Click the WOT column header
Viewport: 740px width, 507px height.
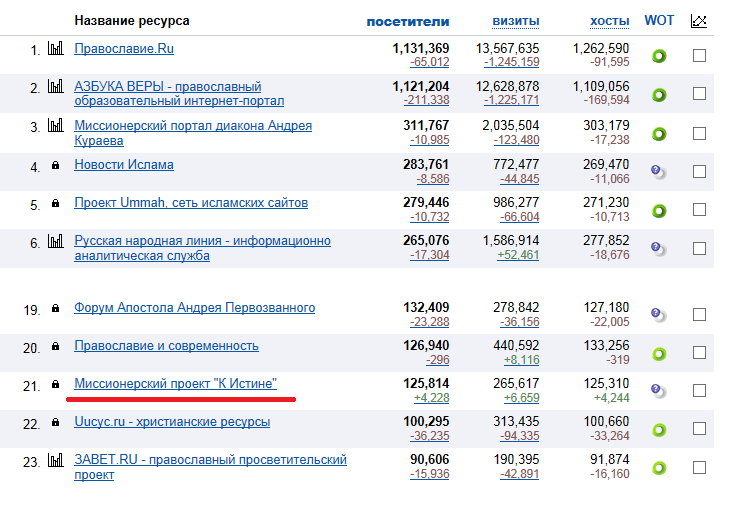click(x=659, y=21)
